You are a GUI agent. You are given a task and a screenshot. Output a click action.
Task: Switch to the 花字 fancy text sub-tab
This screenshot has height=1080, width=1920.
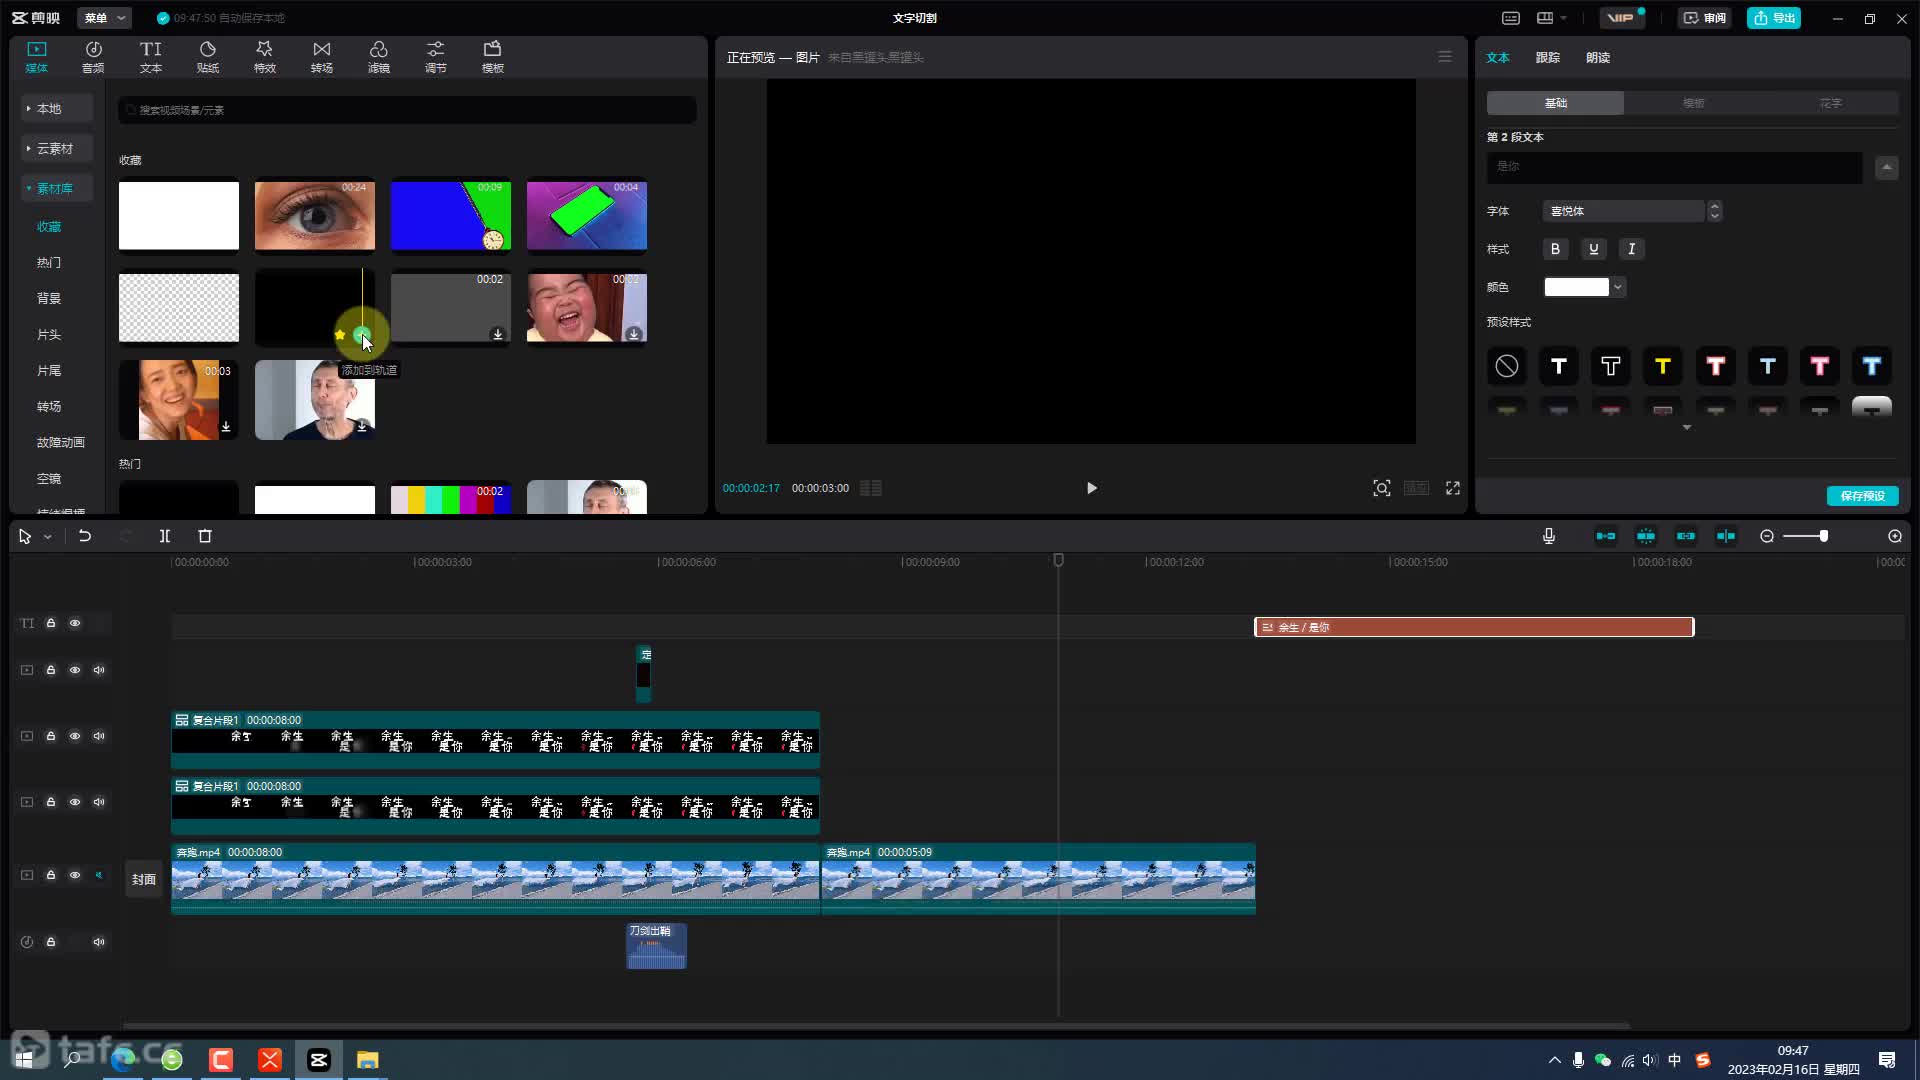1830,103
